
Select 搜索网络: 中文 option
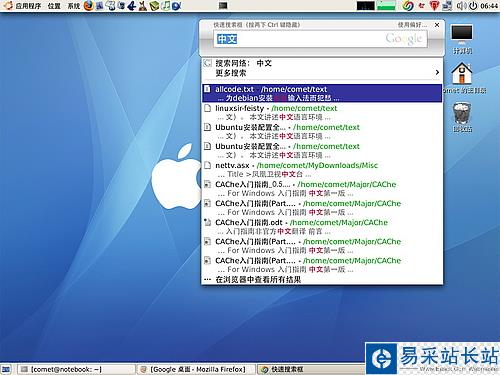322,63
